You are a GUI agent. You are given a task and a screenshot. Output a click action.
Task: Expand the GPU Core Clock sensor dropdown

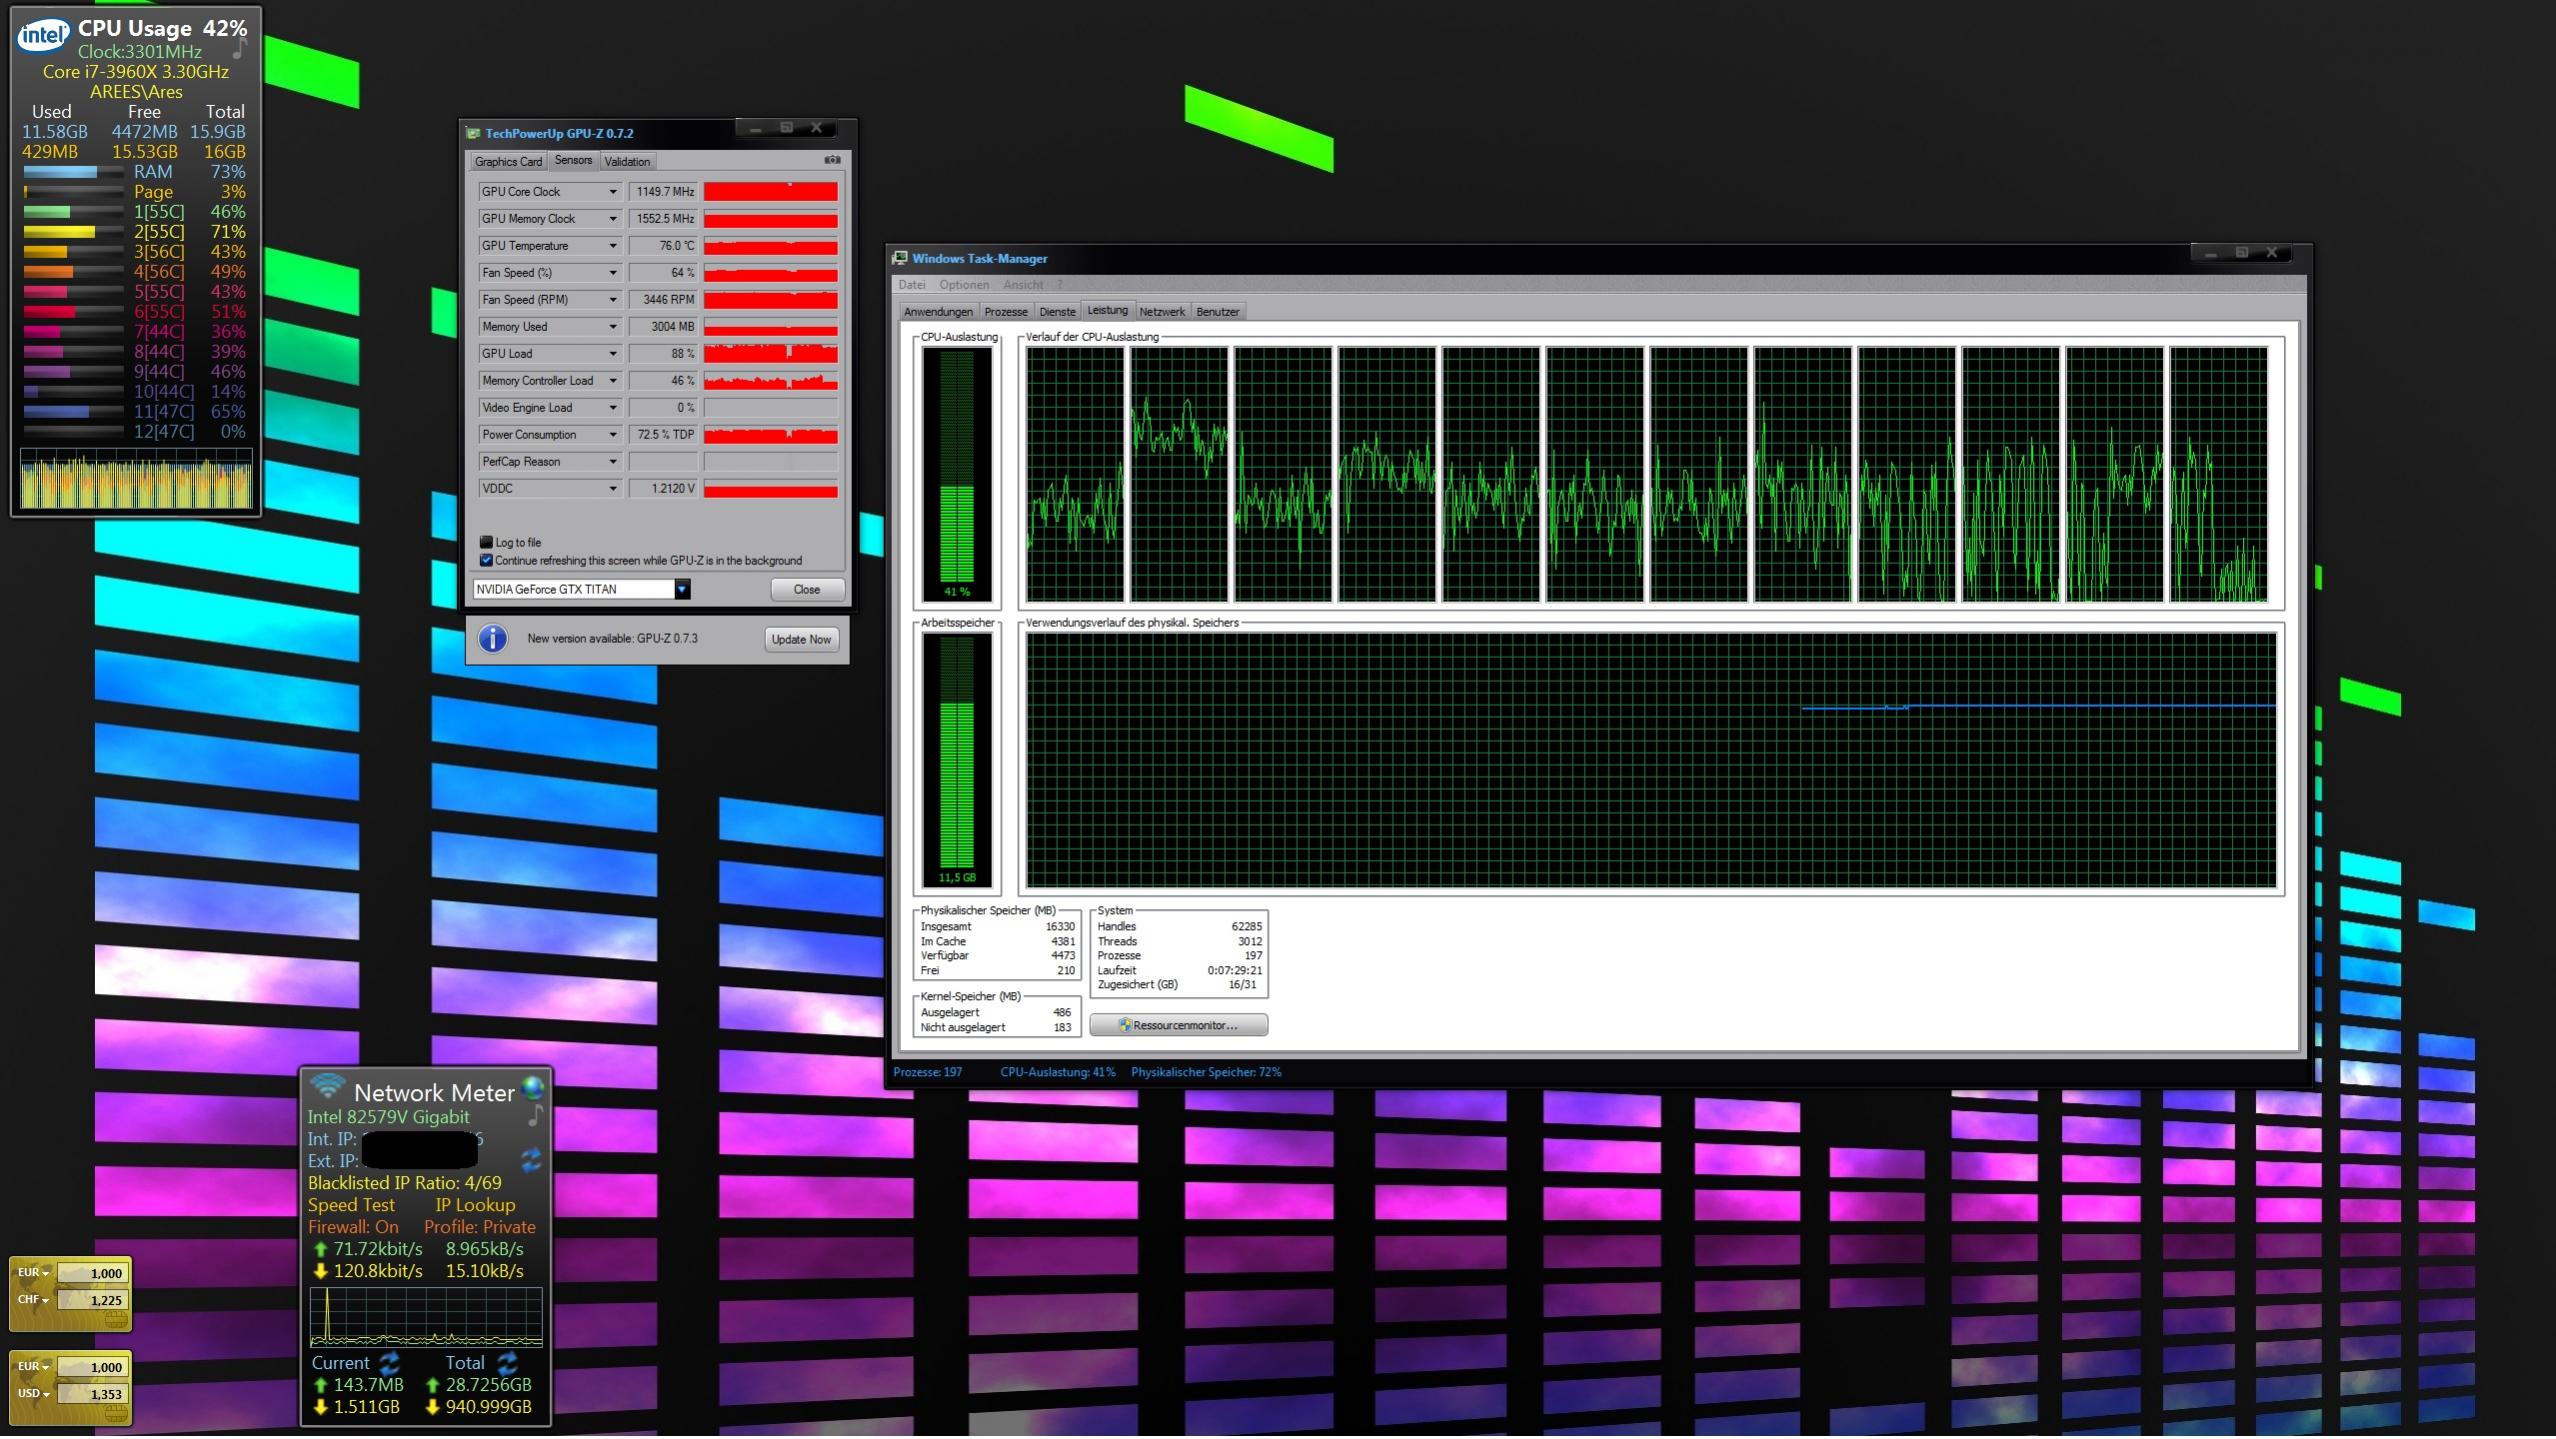tap(613, 192)
